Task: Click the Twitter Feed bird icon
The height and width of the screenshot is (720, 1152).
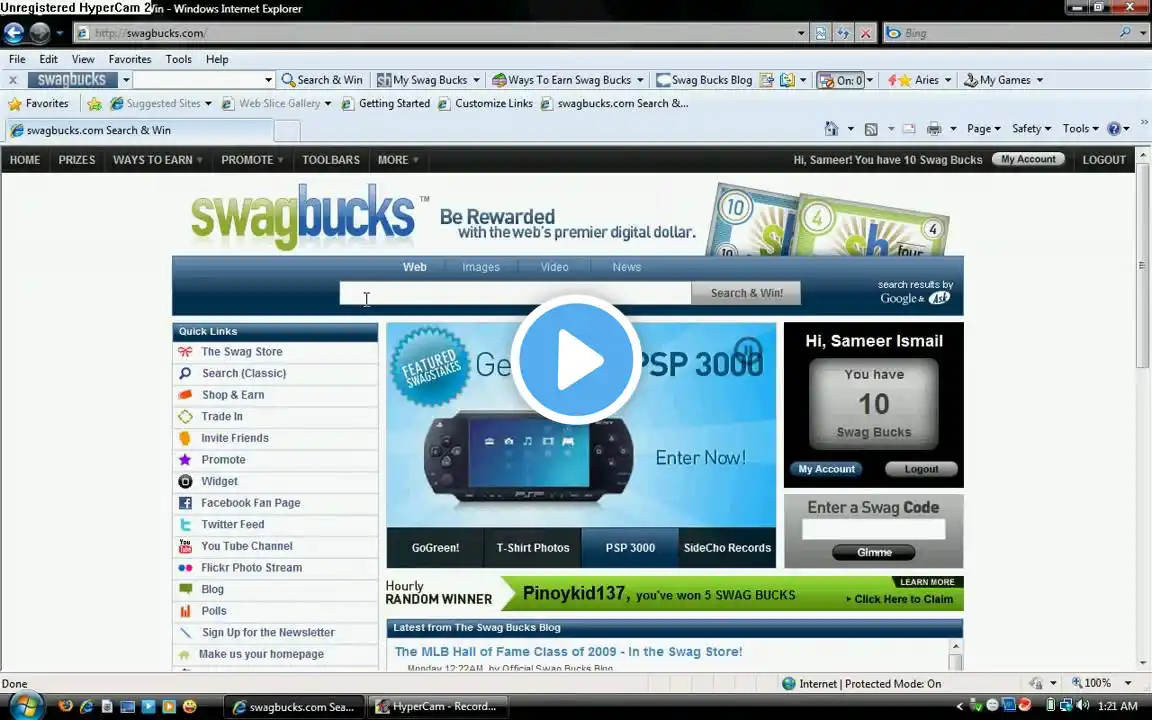Action: (185, 525)
